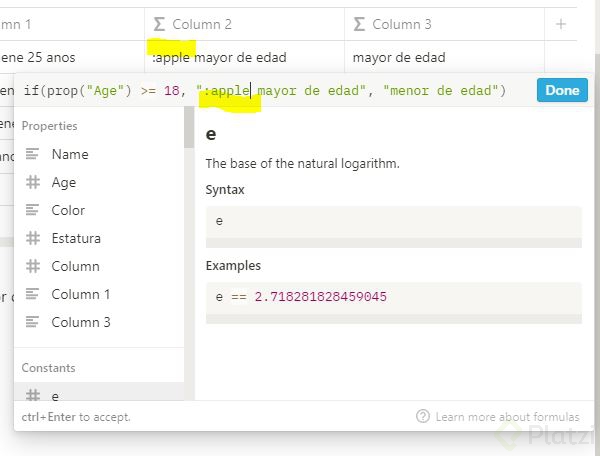Click the "ctrl+Enter to accept." hint
This screenshot has height=456, width=600.
[76, 417]
